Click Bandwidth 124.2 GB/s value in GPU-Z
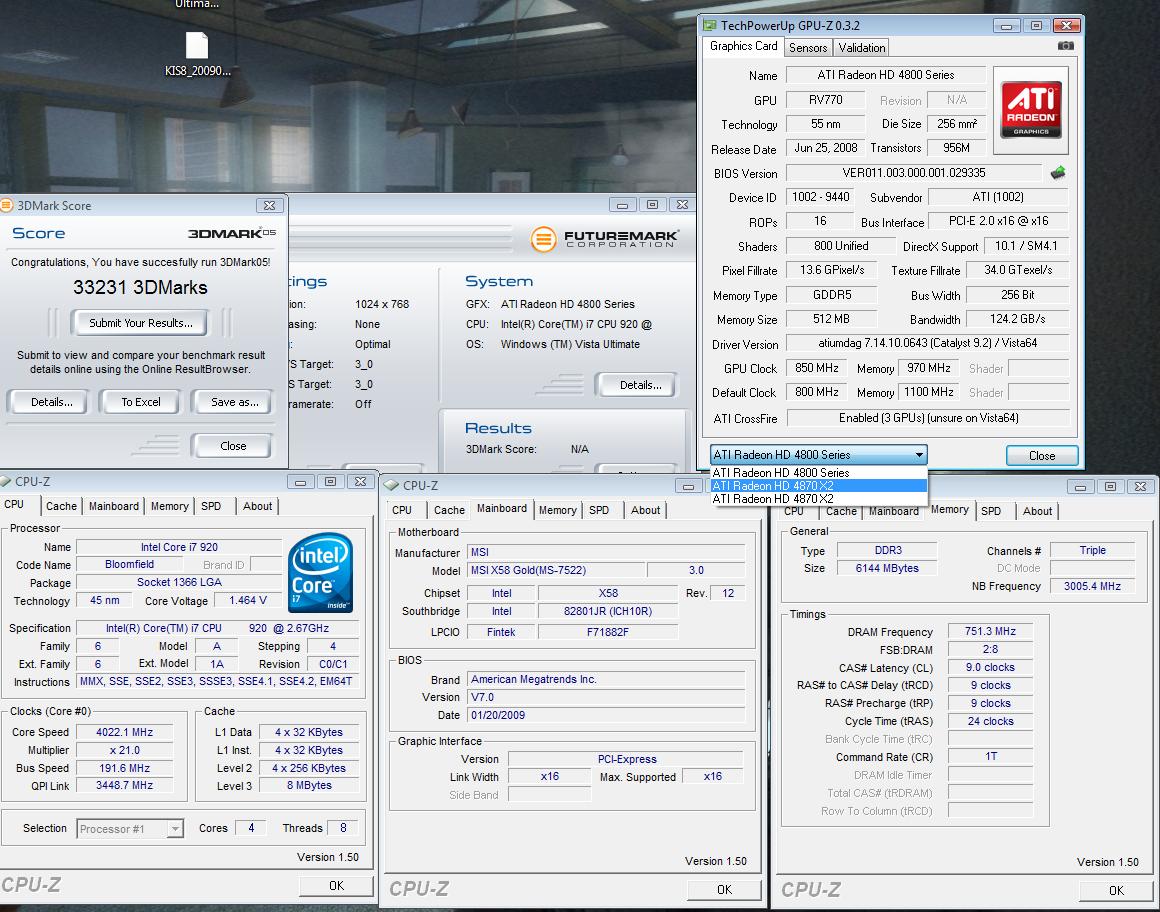This screenshot has width=1160, height=912. click(1017, 319)
